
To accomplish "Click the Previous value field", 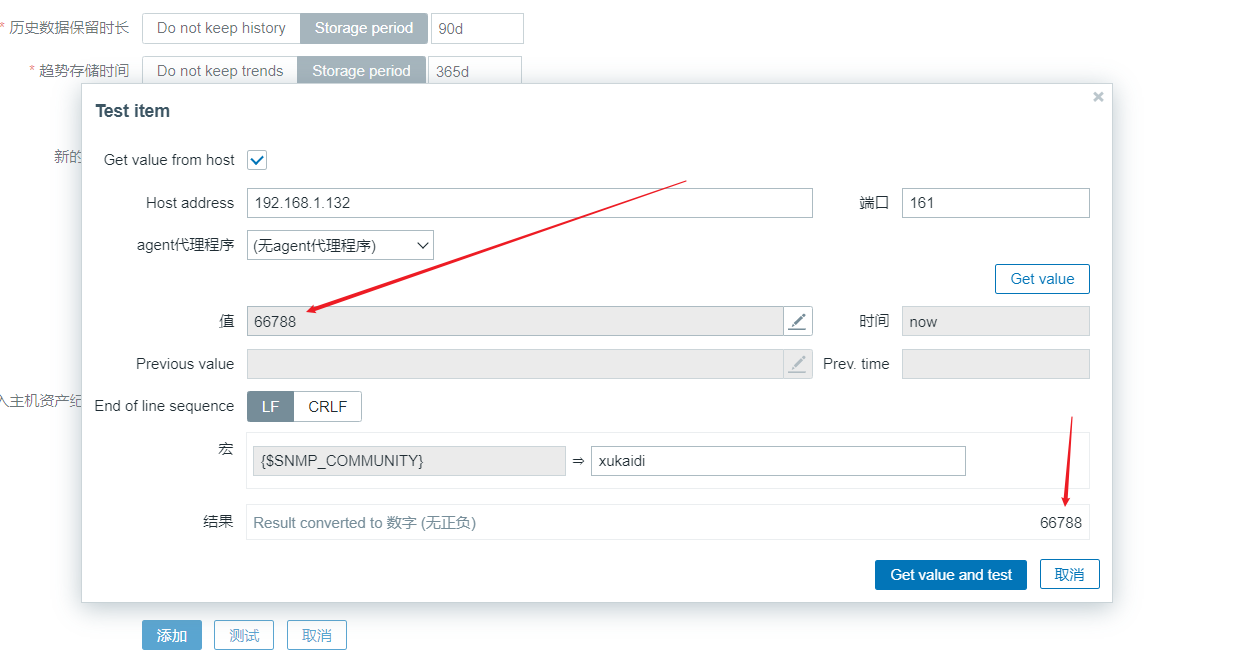I will [x=515, y=364].
